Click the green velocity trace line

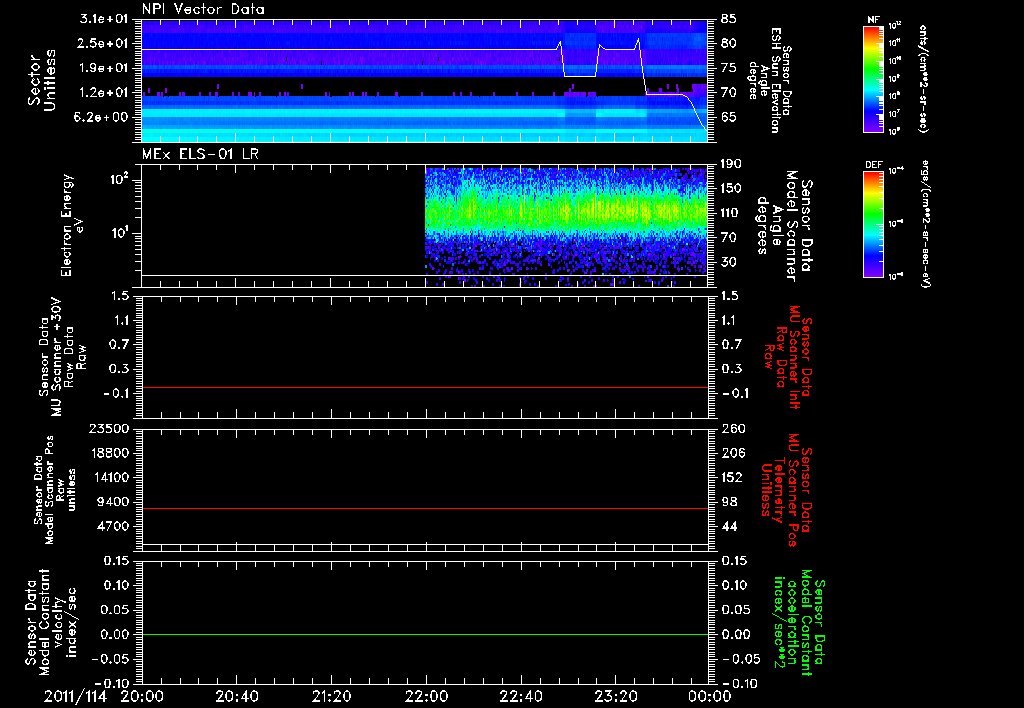pos(424,634)
